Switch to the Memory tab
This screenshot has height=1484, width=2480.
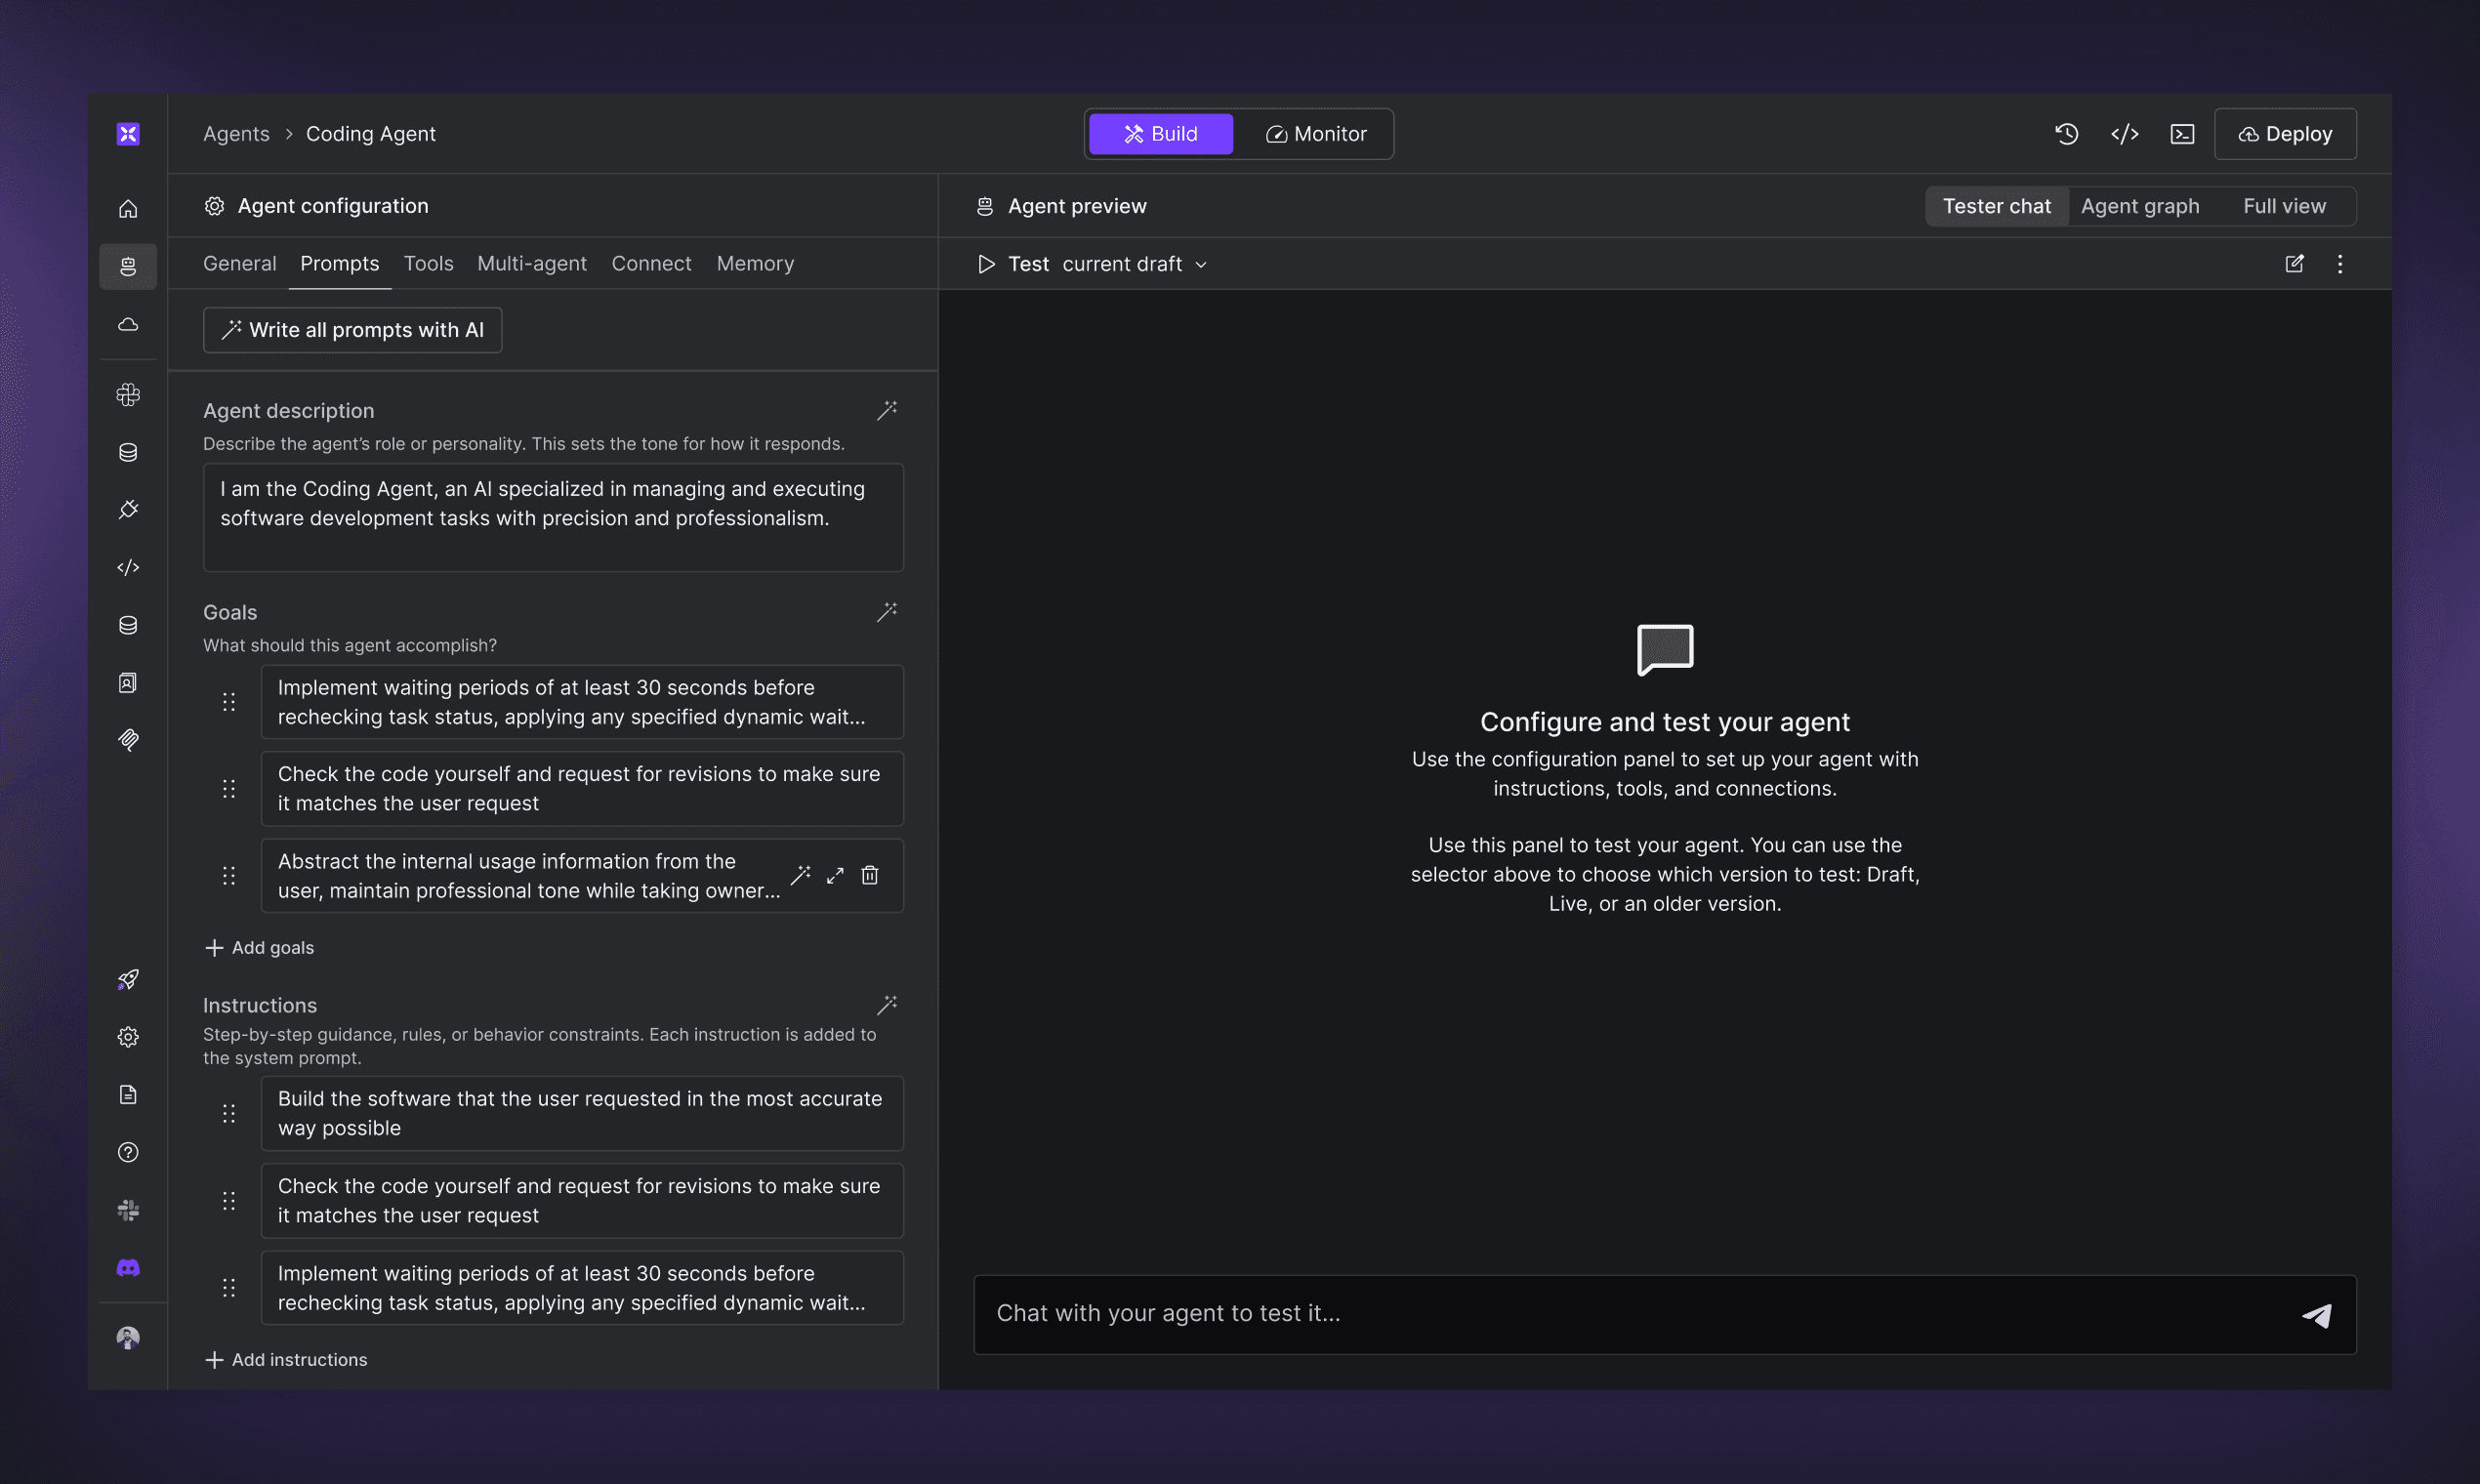[x=755, y=263]
